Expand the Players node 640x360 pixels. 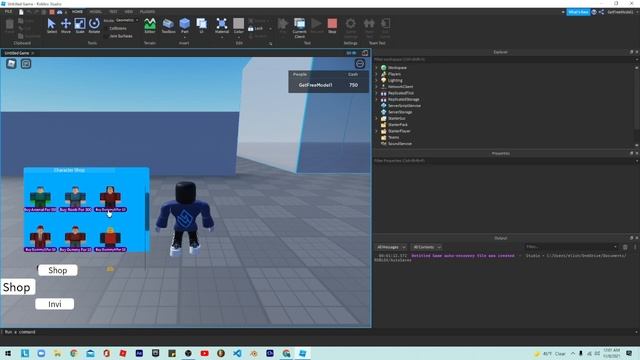pos(376,74)
